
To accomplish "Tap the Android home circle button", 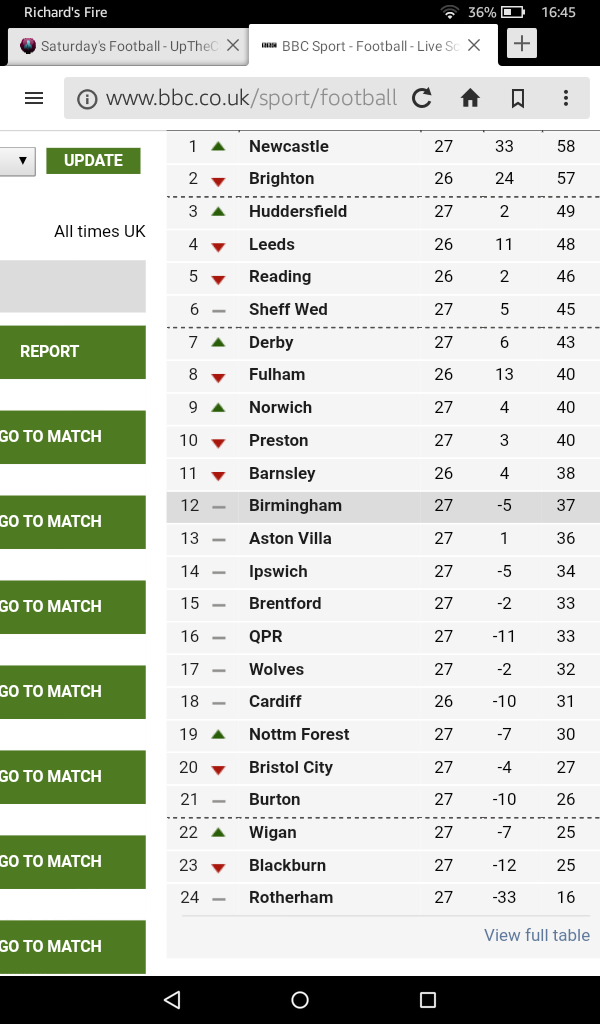I will [300, 999].
